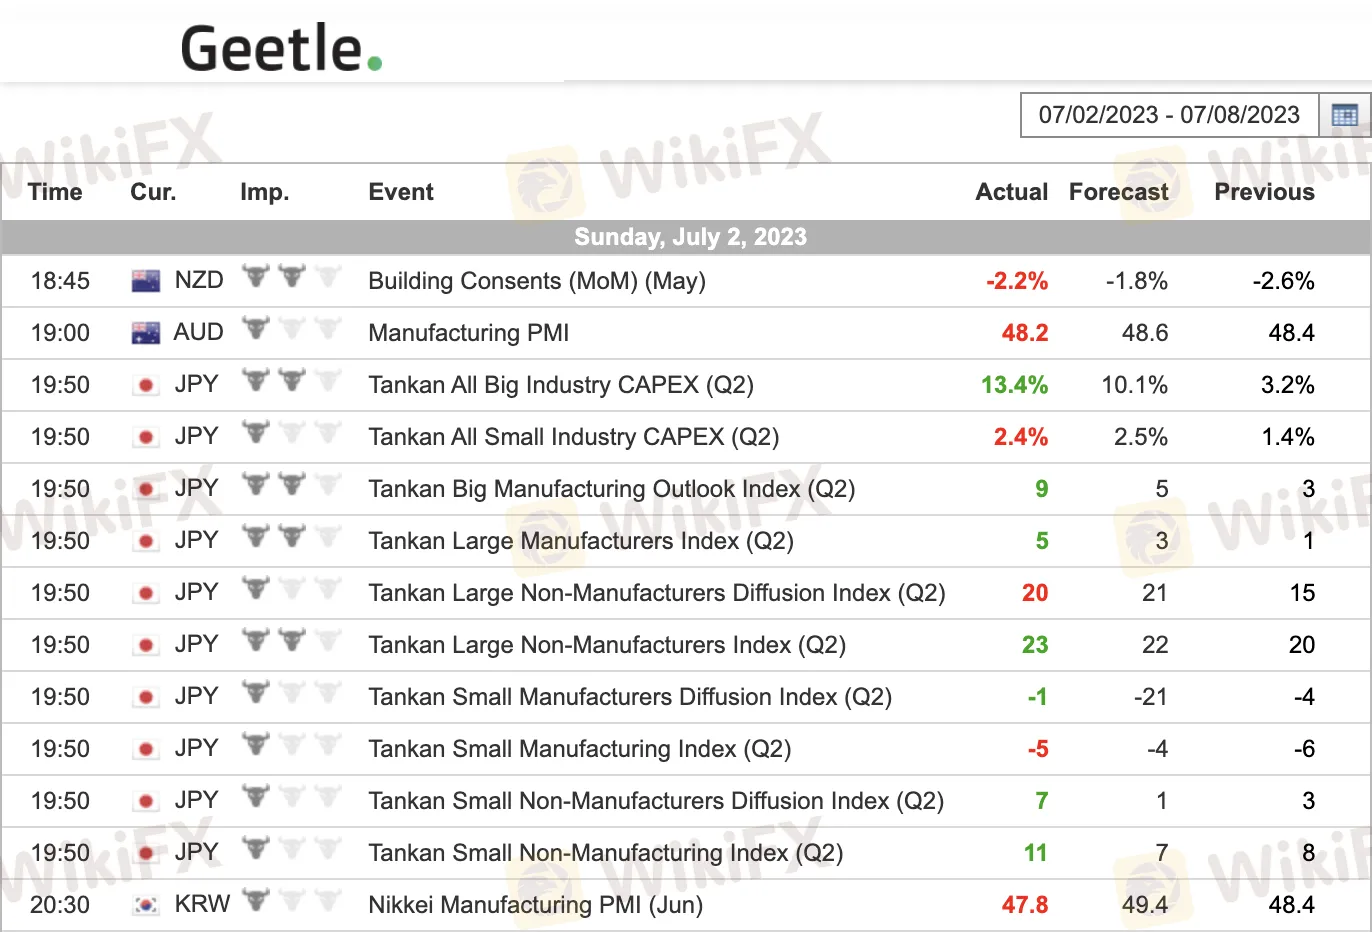Click the Geetle logo
Image resolution: width=1372 pixels, height=932 pixels.
click(x=281, y=49)
